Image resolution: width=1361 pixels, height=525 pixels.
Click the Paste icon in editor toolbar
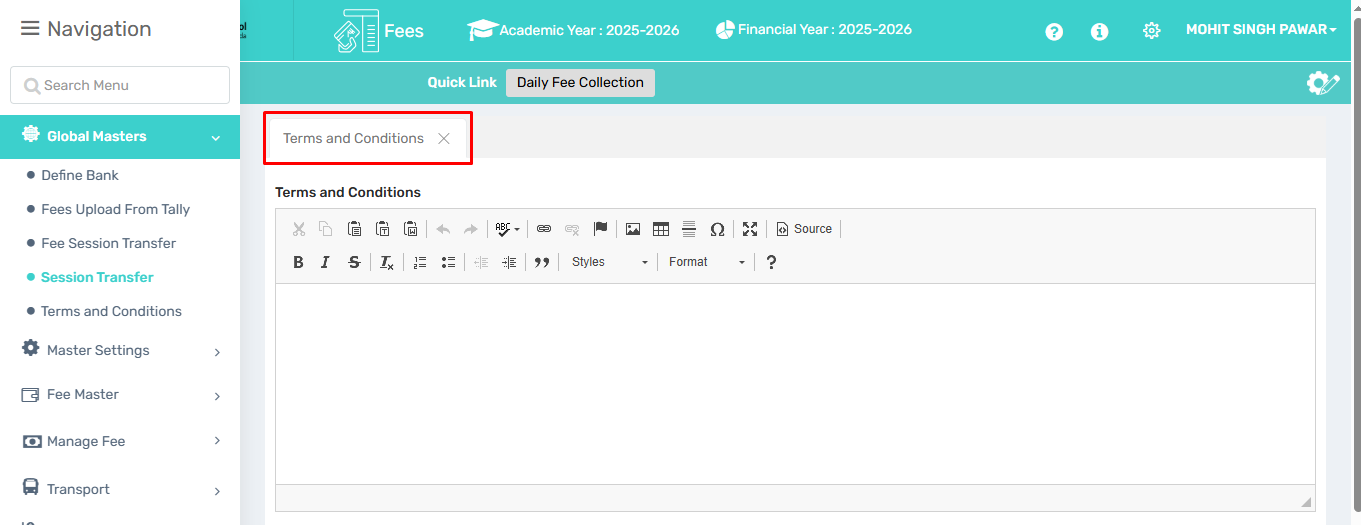click(354, 229)
